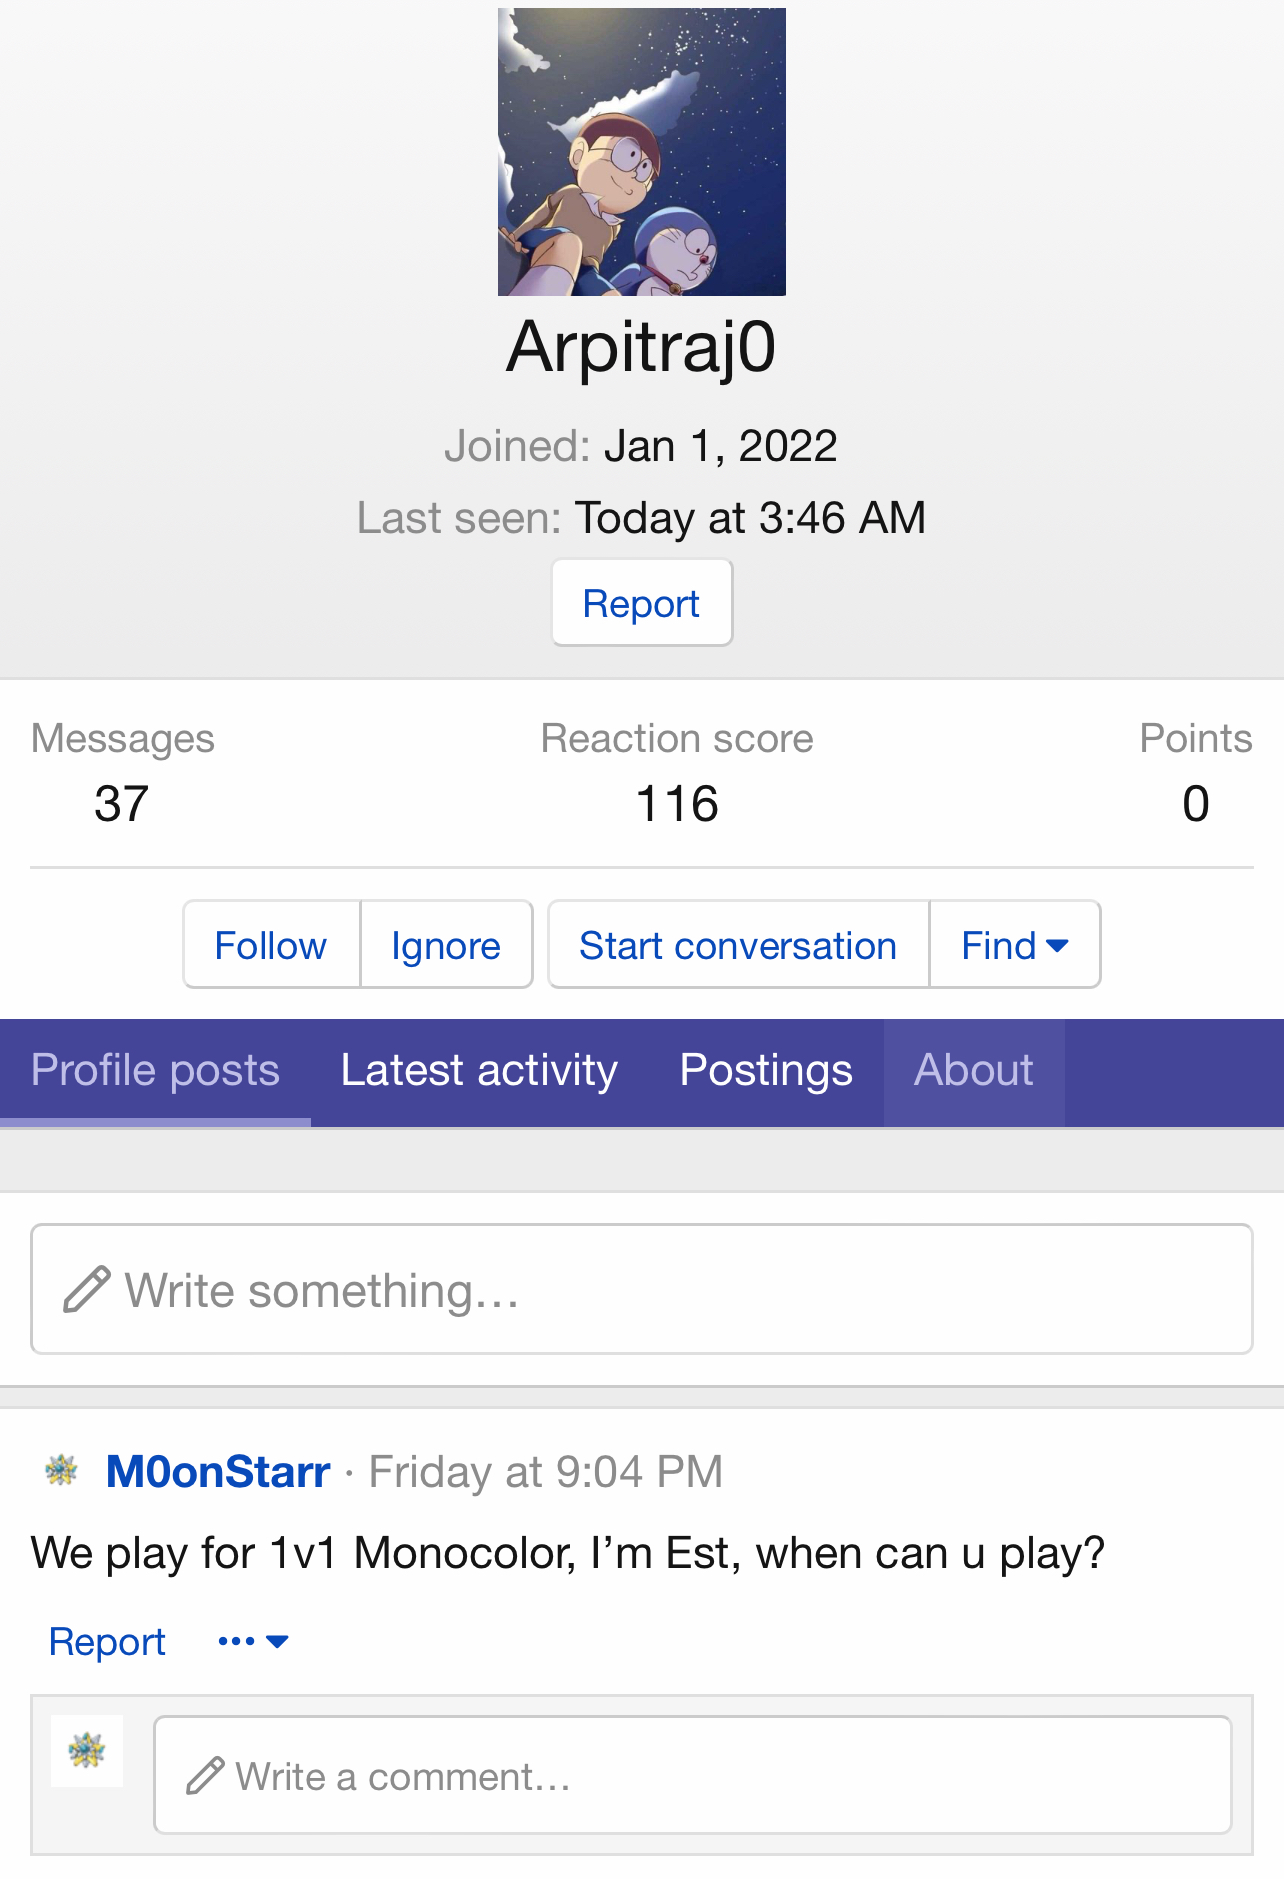Start a conversation with Arpitraj0
Viewport: 1284px width, 1879px height.
click(738, 945)
